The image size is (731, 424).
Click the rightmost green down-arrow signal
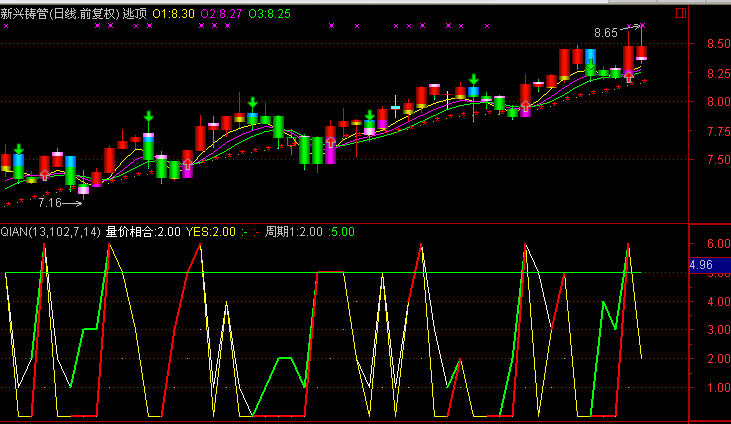pyautogui.click(x=591, y=67)
